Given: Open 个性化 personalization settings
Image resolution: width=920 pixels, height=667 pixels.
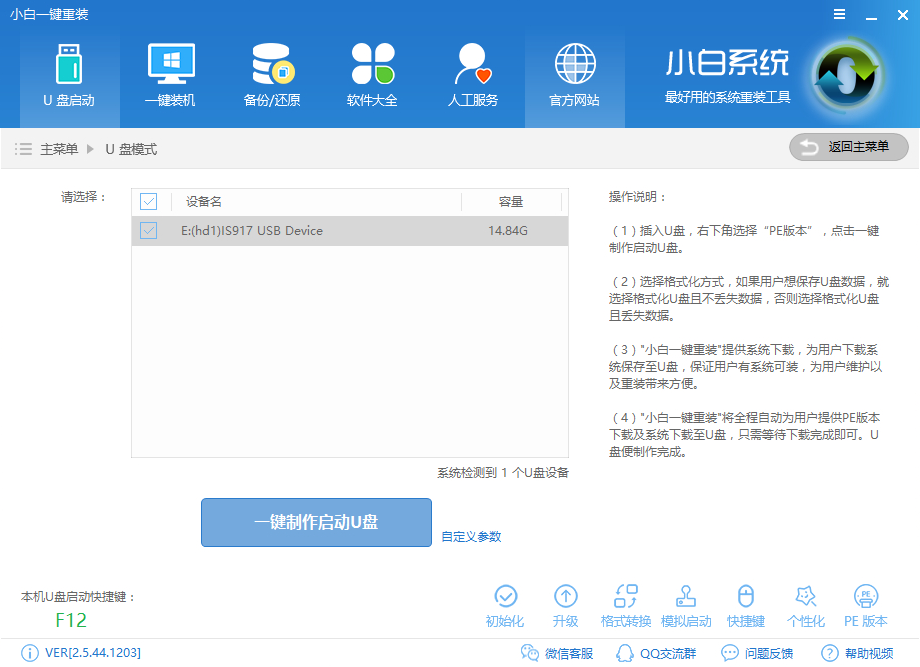Looking at the screenshot, I should point(806,604).
